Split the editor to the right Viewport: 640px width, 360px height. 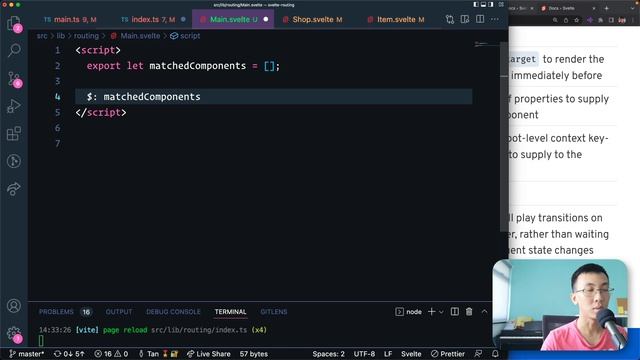[480, 20]
